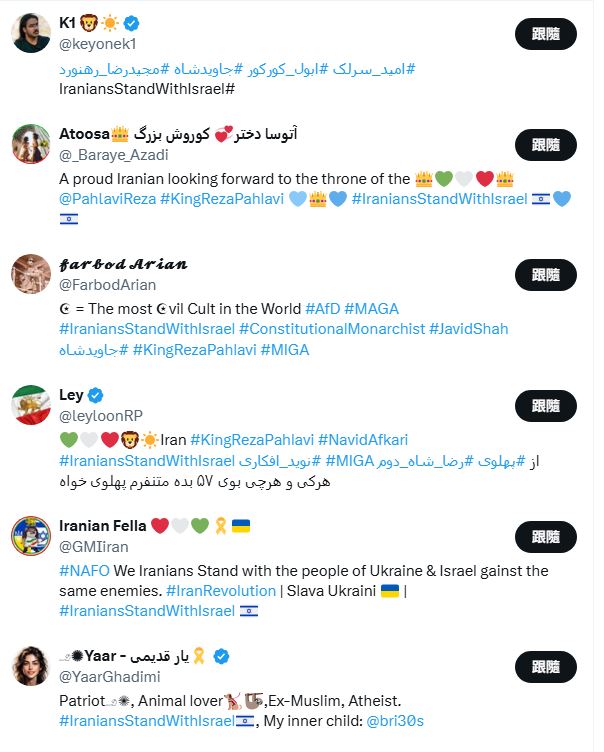Image resolution: width=604 pixels, height=752 pixels.
Task: Click K1's blue verified badge
Action: pyautogui.click(x=130, y=24)
